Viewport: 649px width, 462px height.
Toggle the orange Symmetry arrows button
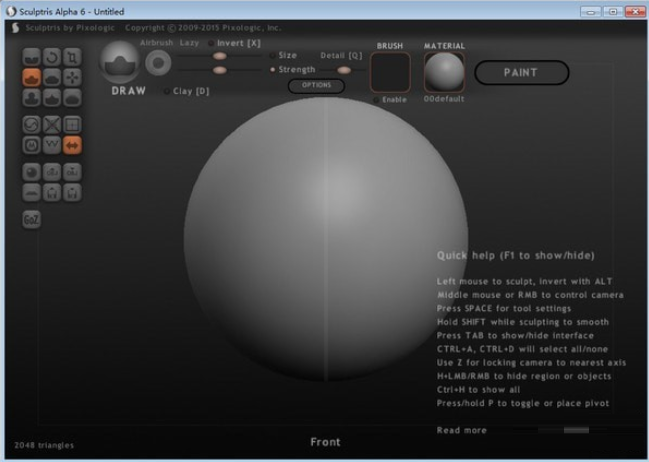(x=72, y=145)
